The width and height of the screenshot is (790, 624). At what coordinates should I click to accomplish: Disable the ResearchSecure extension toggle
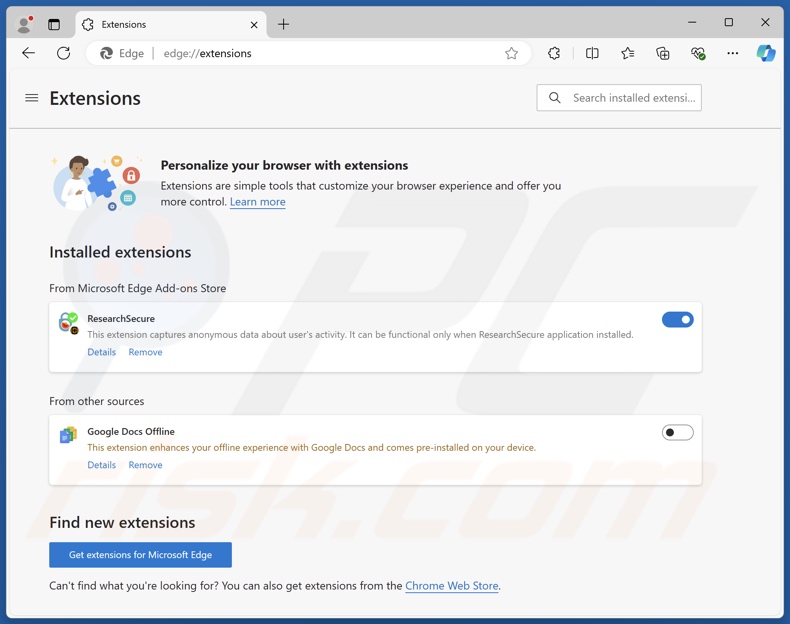pos(678,319)
